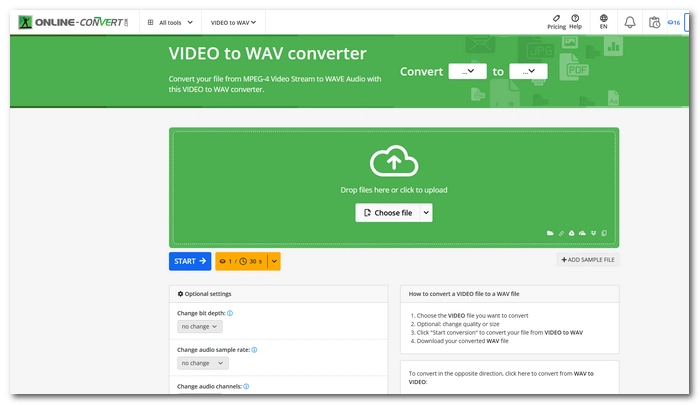Click the blue START button
Image resolution: width=700 pixels, height=405 pixels.
tap(190, 261)
